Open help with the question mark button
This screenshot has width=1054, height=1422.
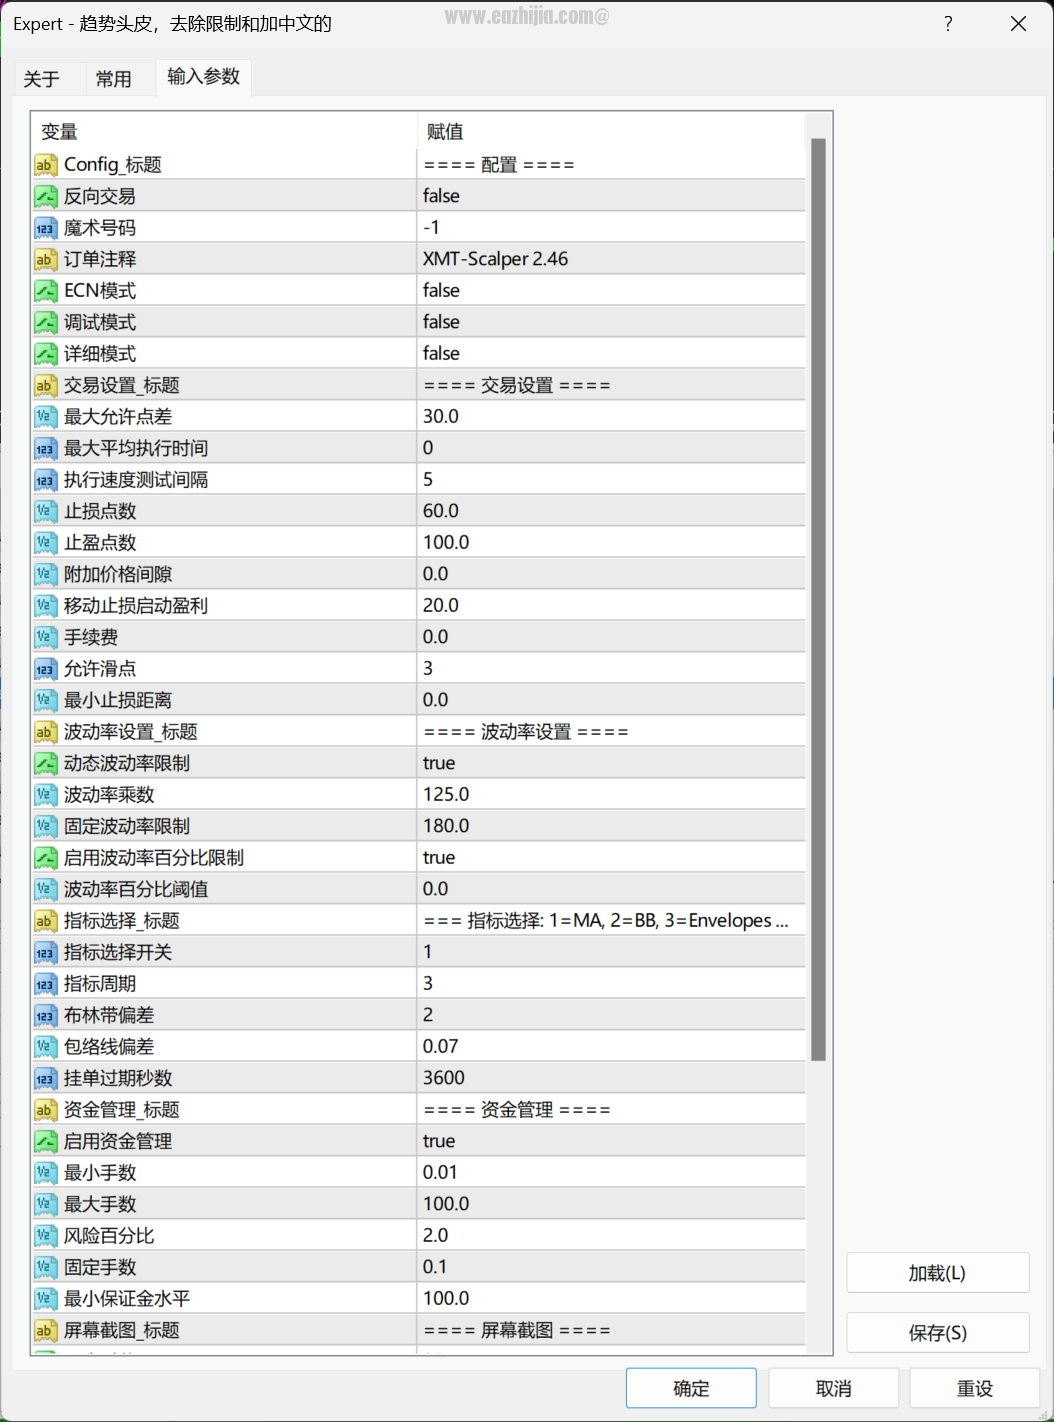[x=948, y=24]
